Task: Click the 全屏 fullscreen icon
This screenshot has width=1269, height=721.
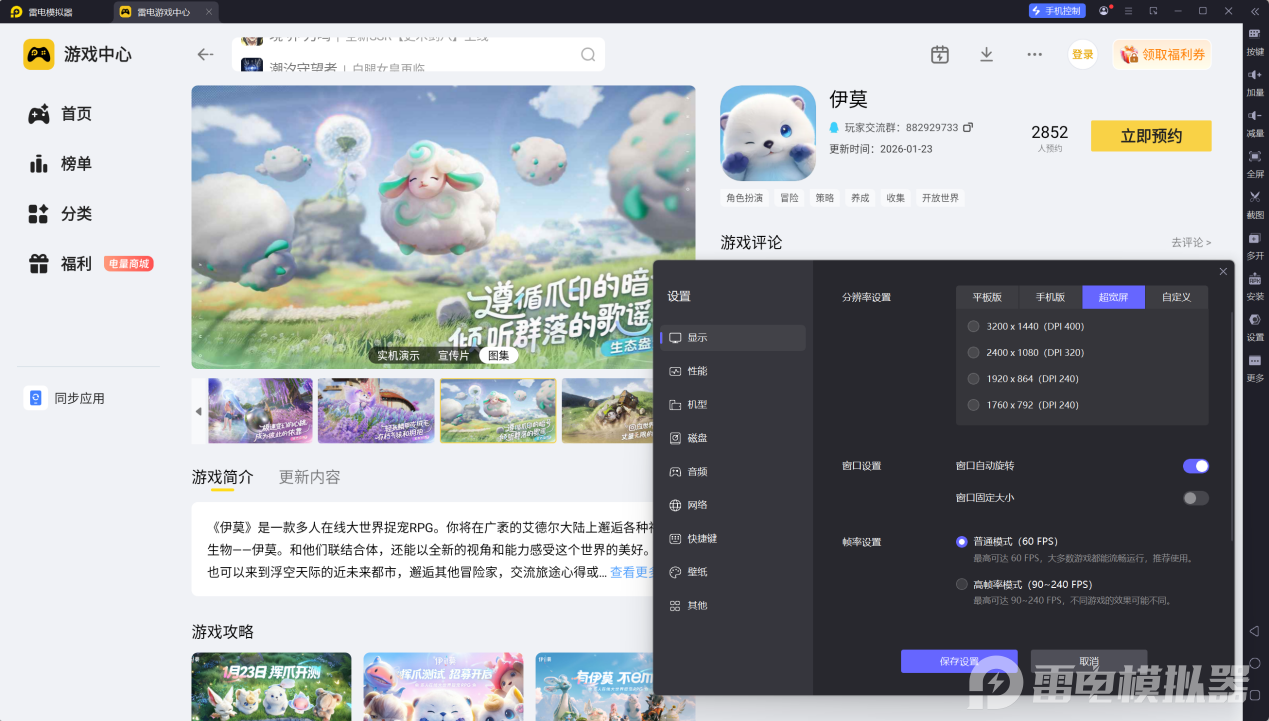Action: [x=1255, y=156]
